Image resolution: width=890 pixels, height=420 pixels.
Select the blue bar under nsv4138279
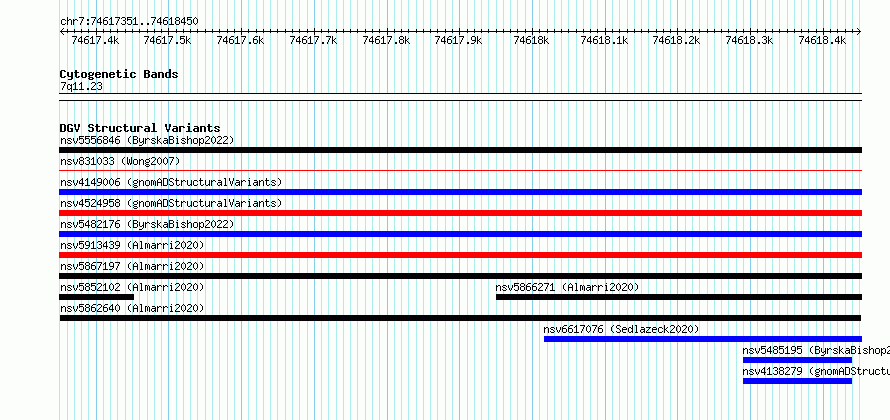[797, 381]
